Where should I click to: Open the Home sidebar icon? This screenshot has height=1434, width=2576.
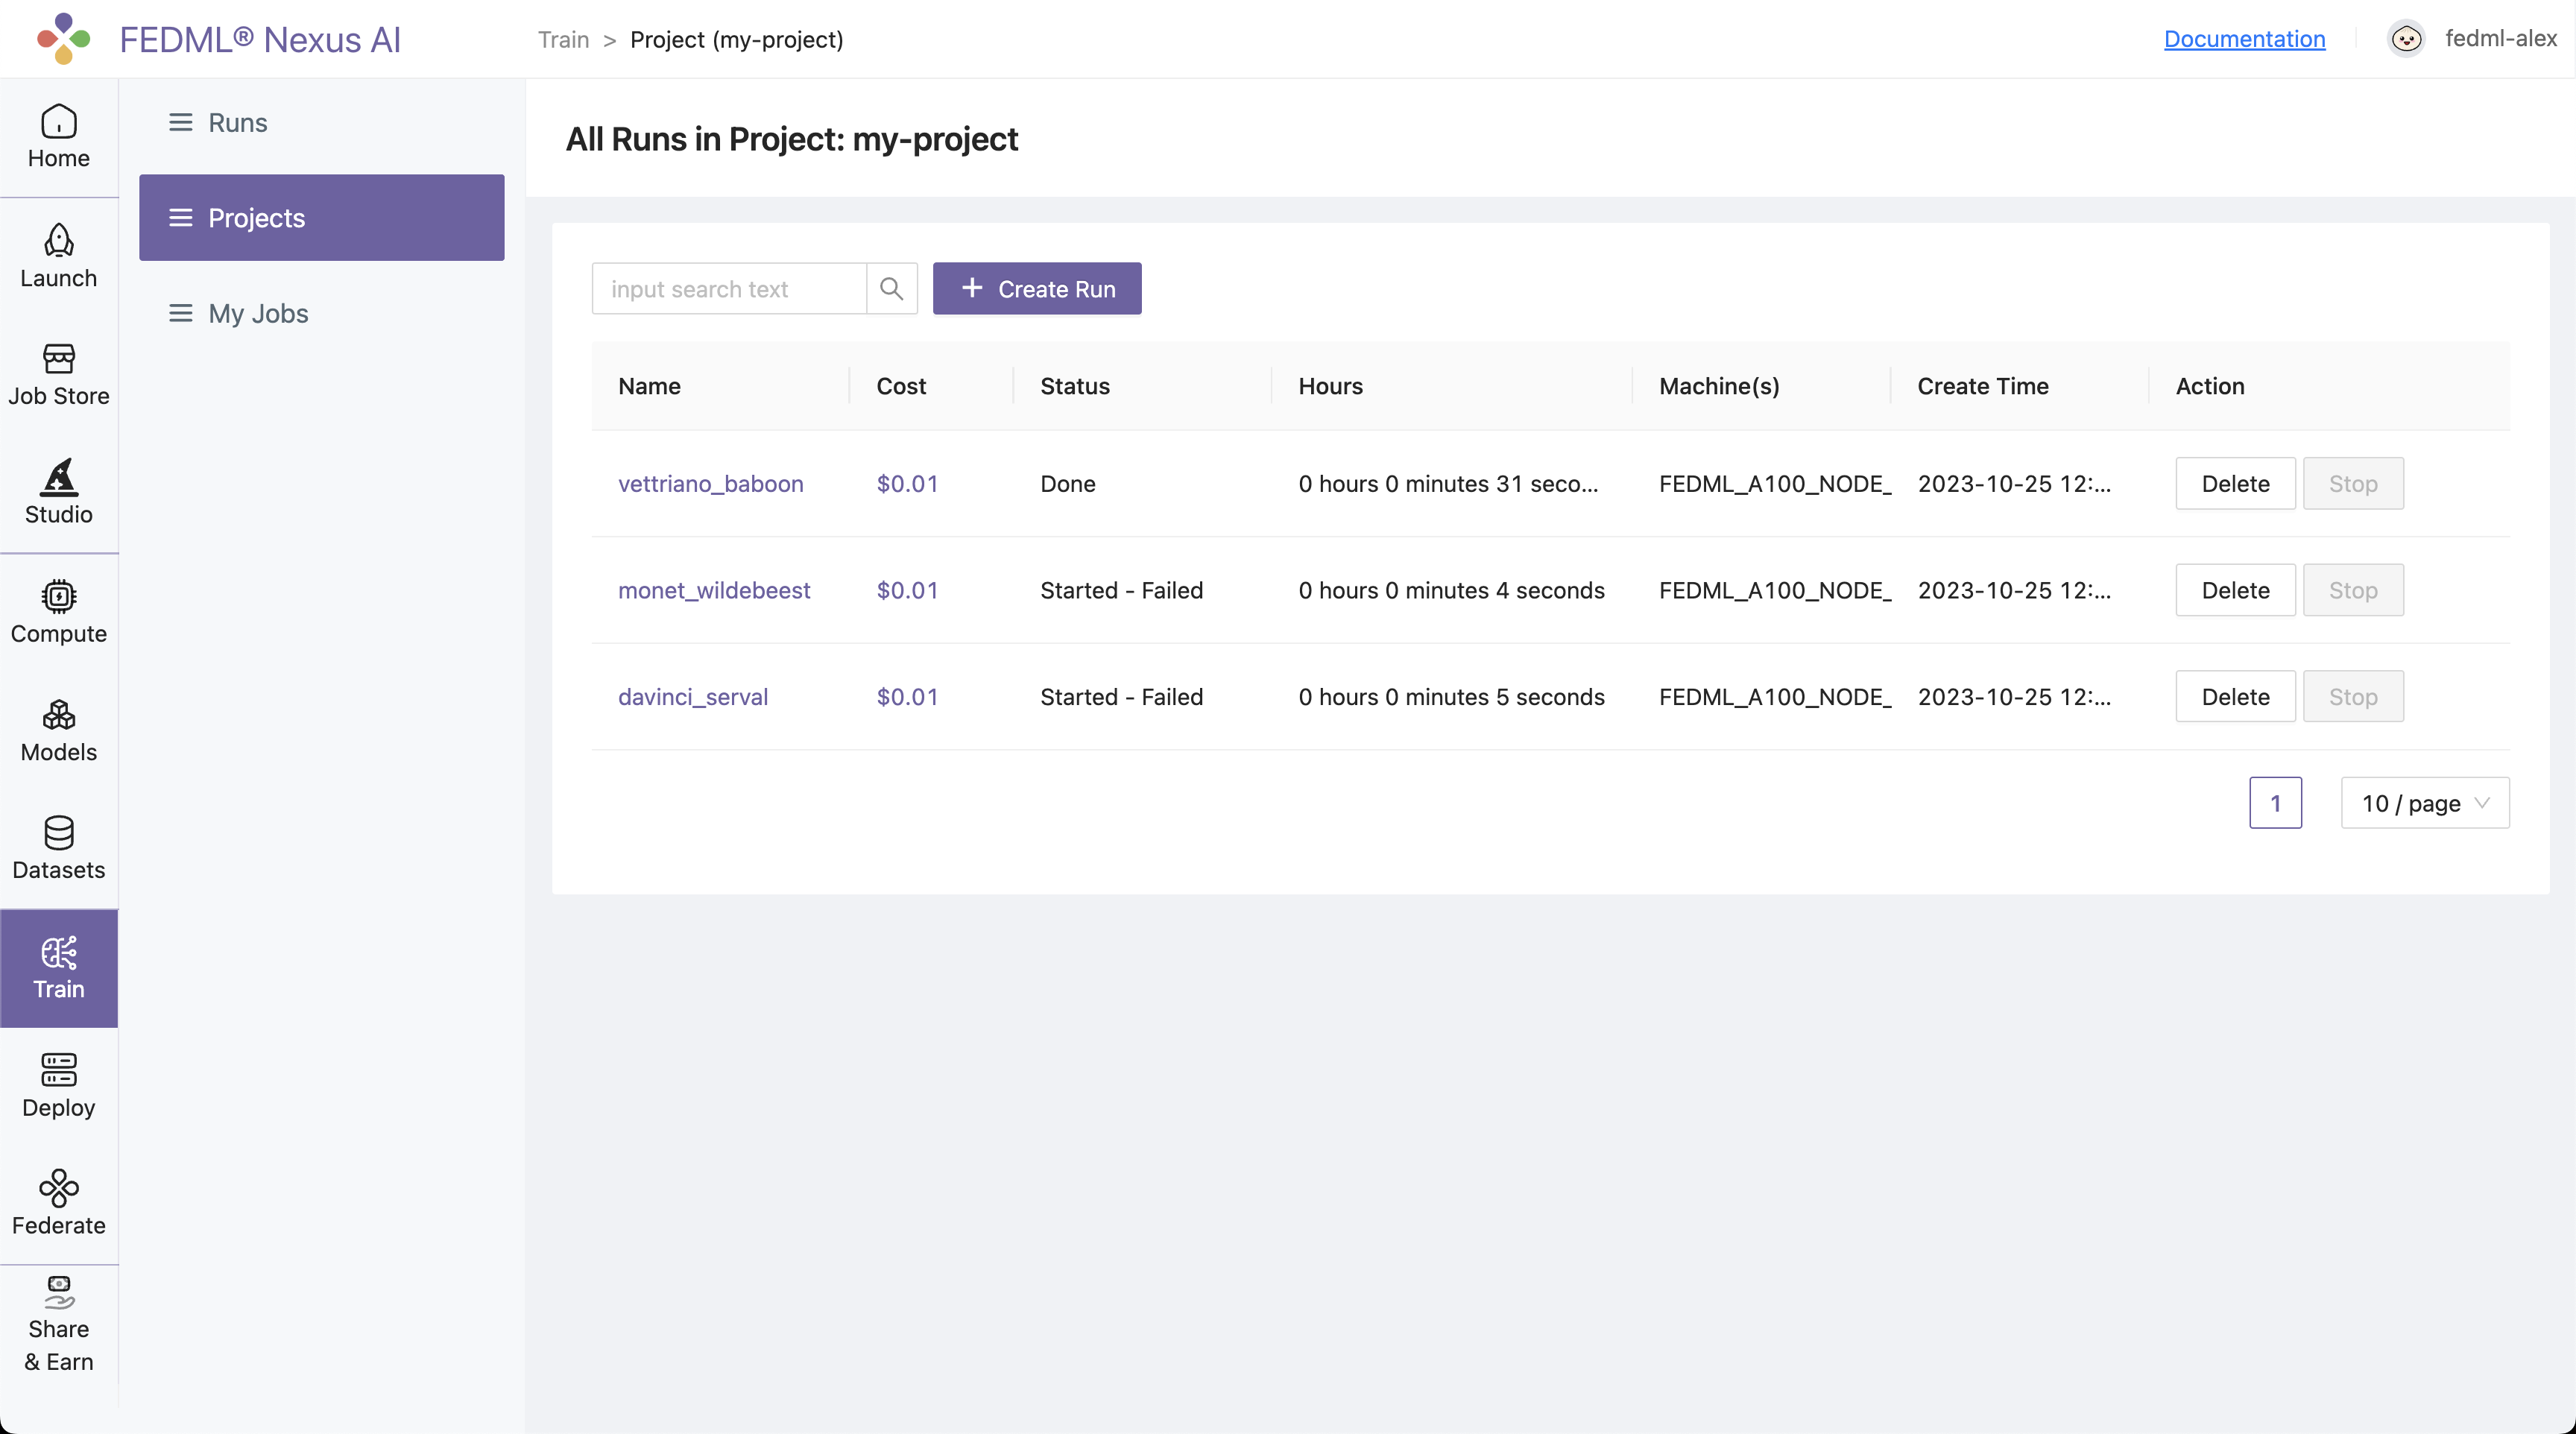tap(58, 123)
